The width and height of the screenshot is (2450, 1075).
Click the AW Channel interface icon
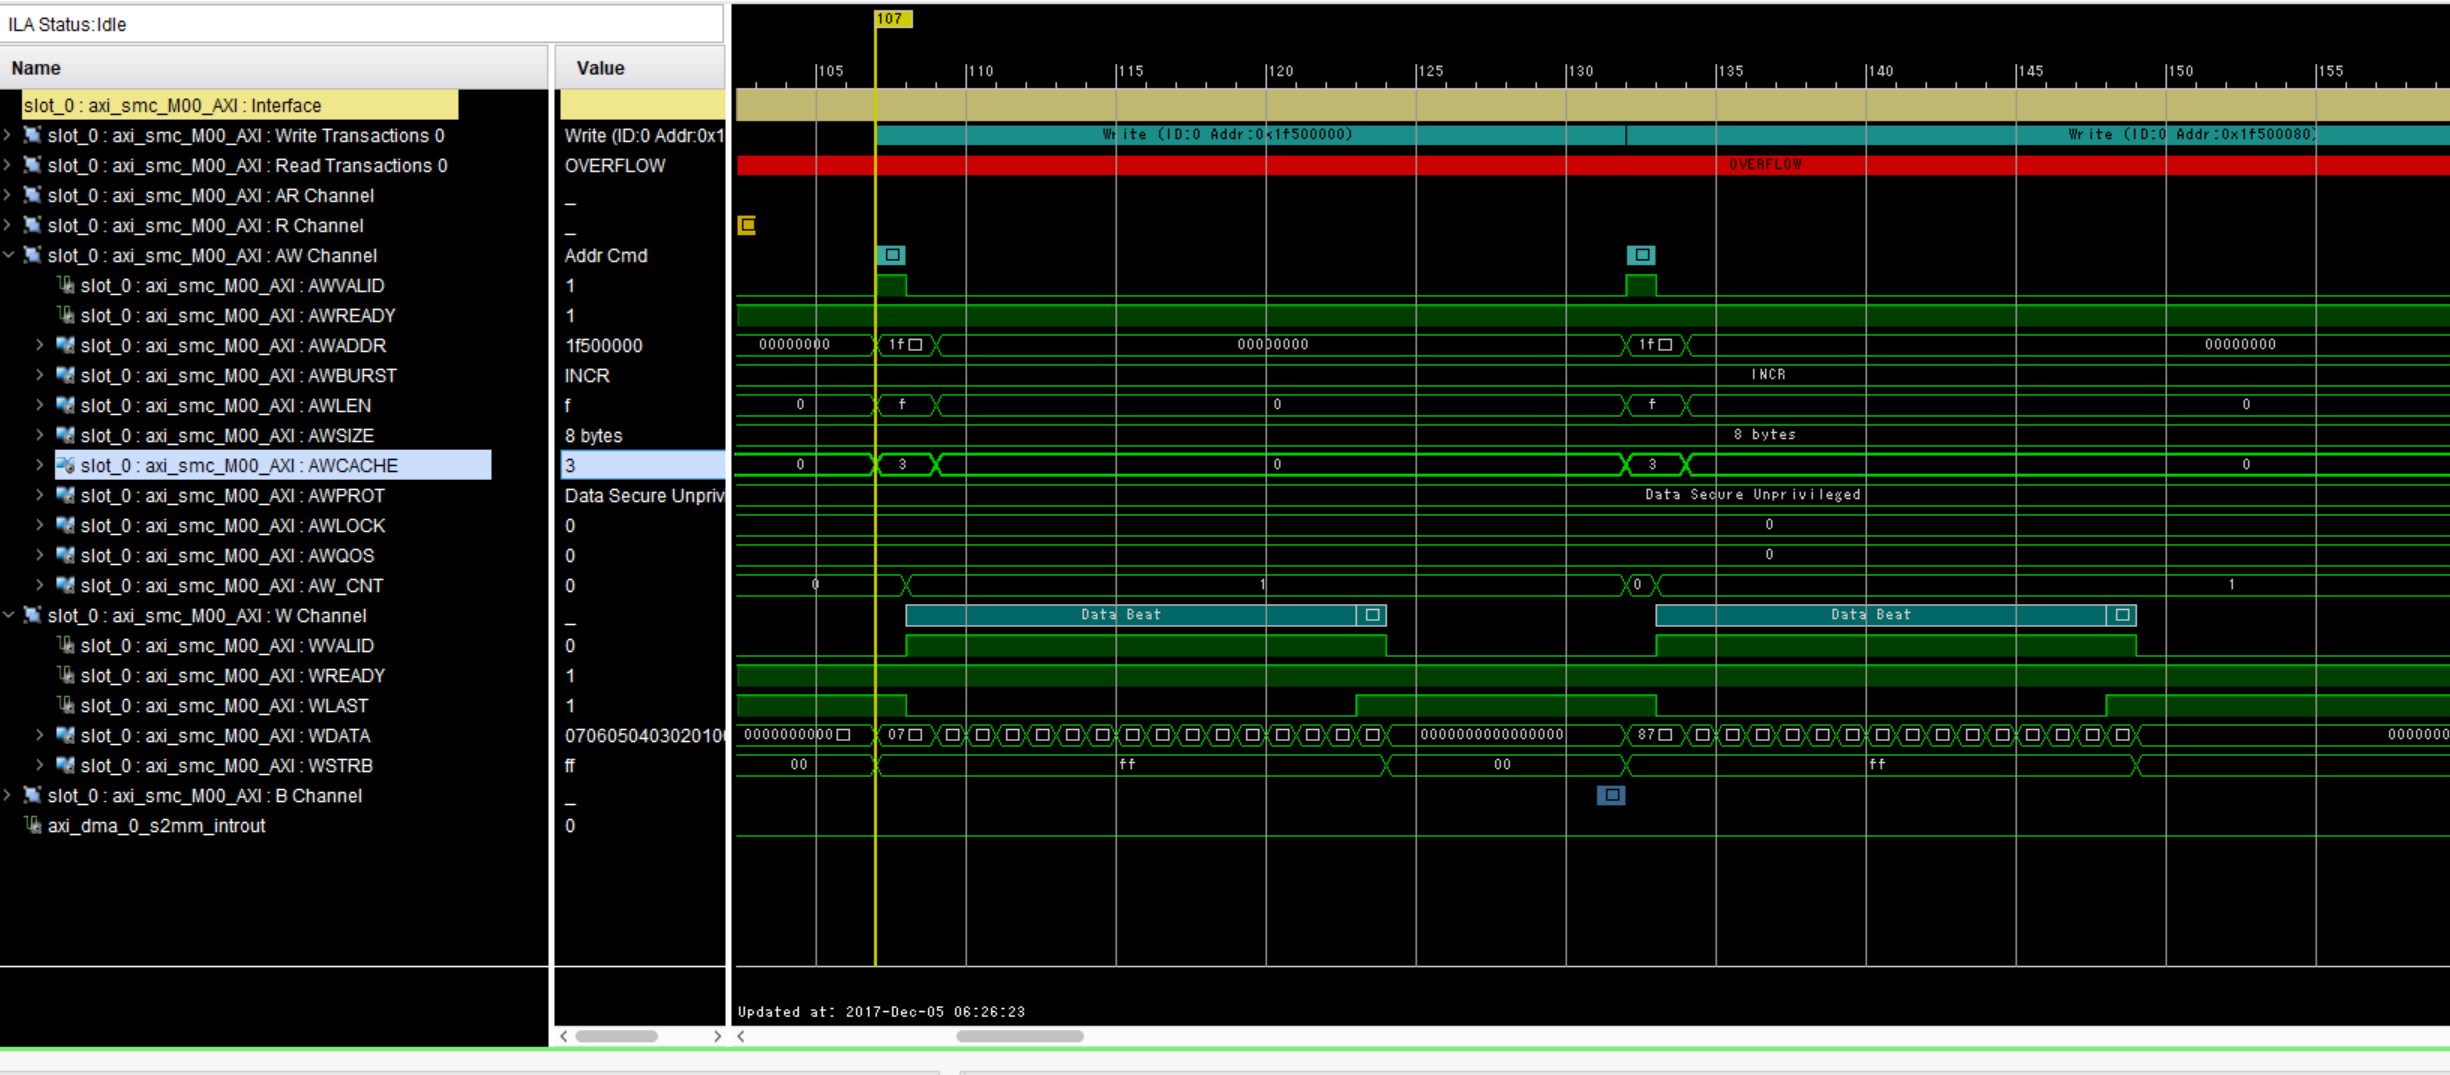(x=33, y=255)
